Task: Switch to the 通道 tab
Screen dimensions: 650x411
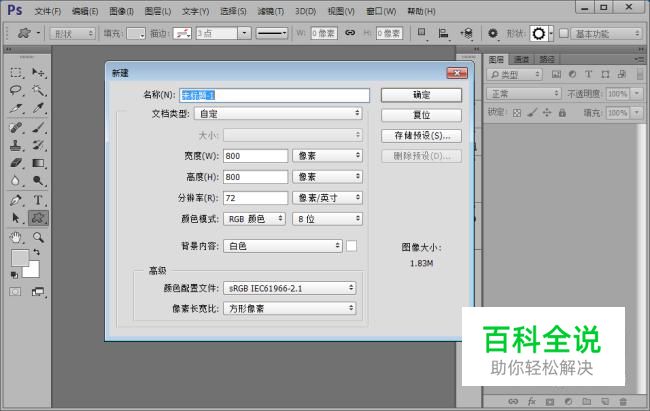Action: (521, 59)
